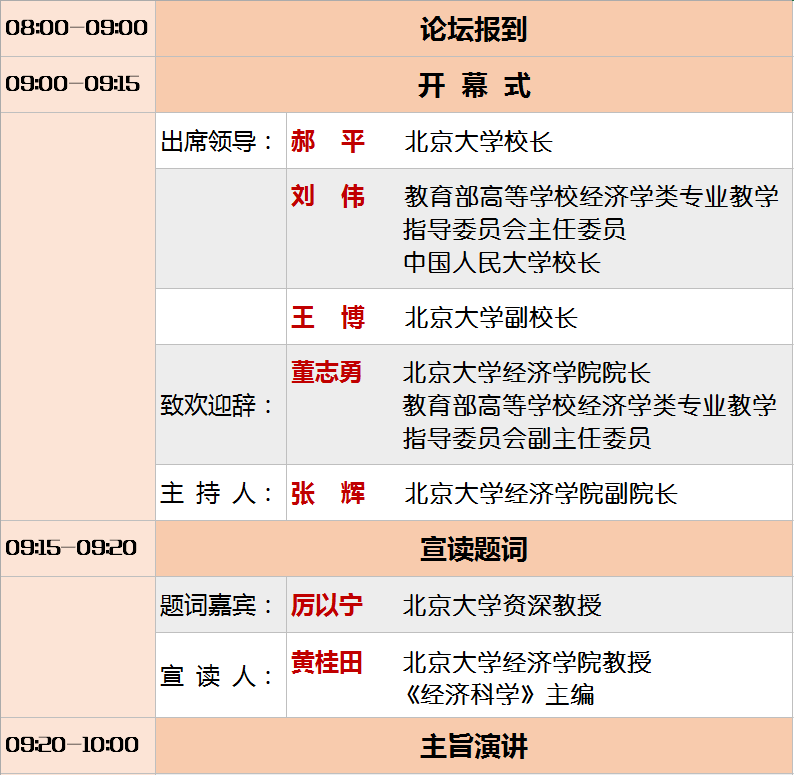Select the 开幕式 section heading
Viewport: 794px width, 775px height.
(x=473, y=85)
